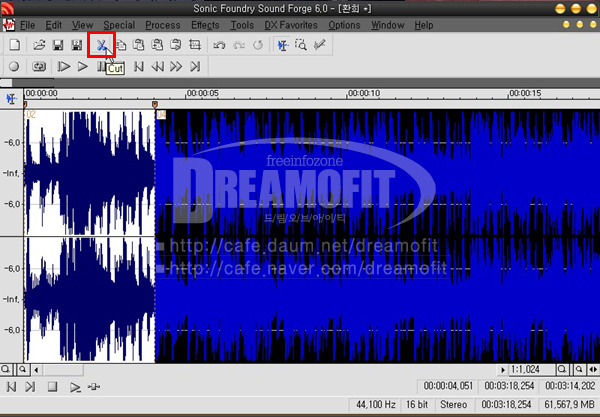Click the horizontal scrollbar right arrow

502,370
